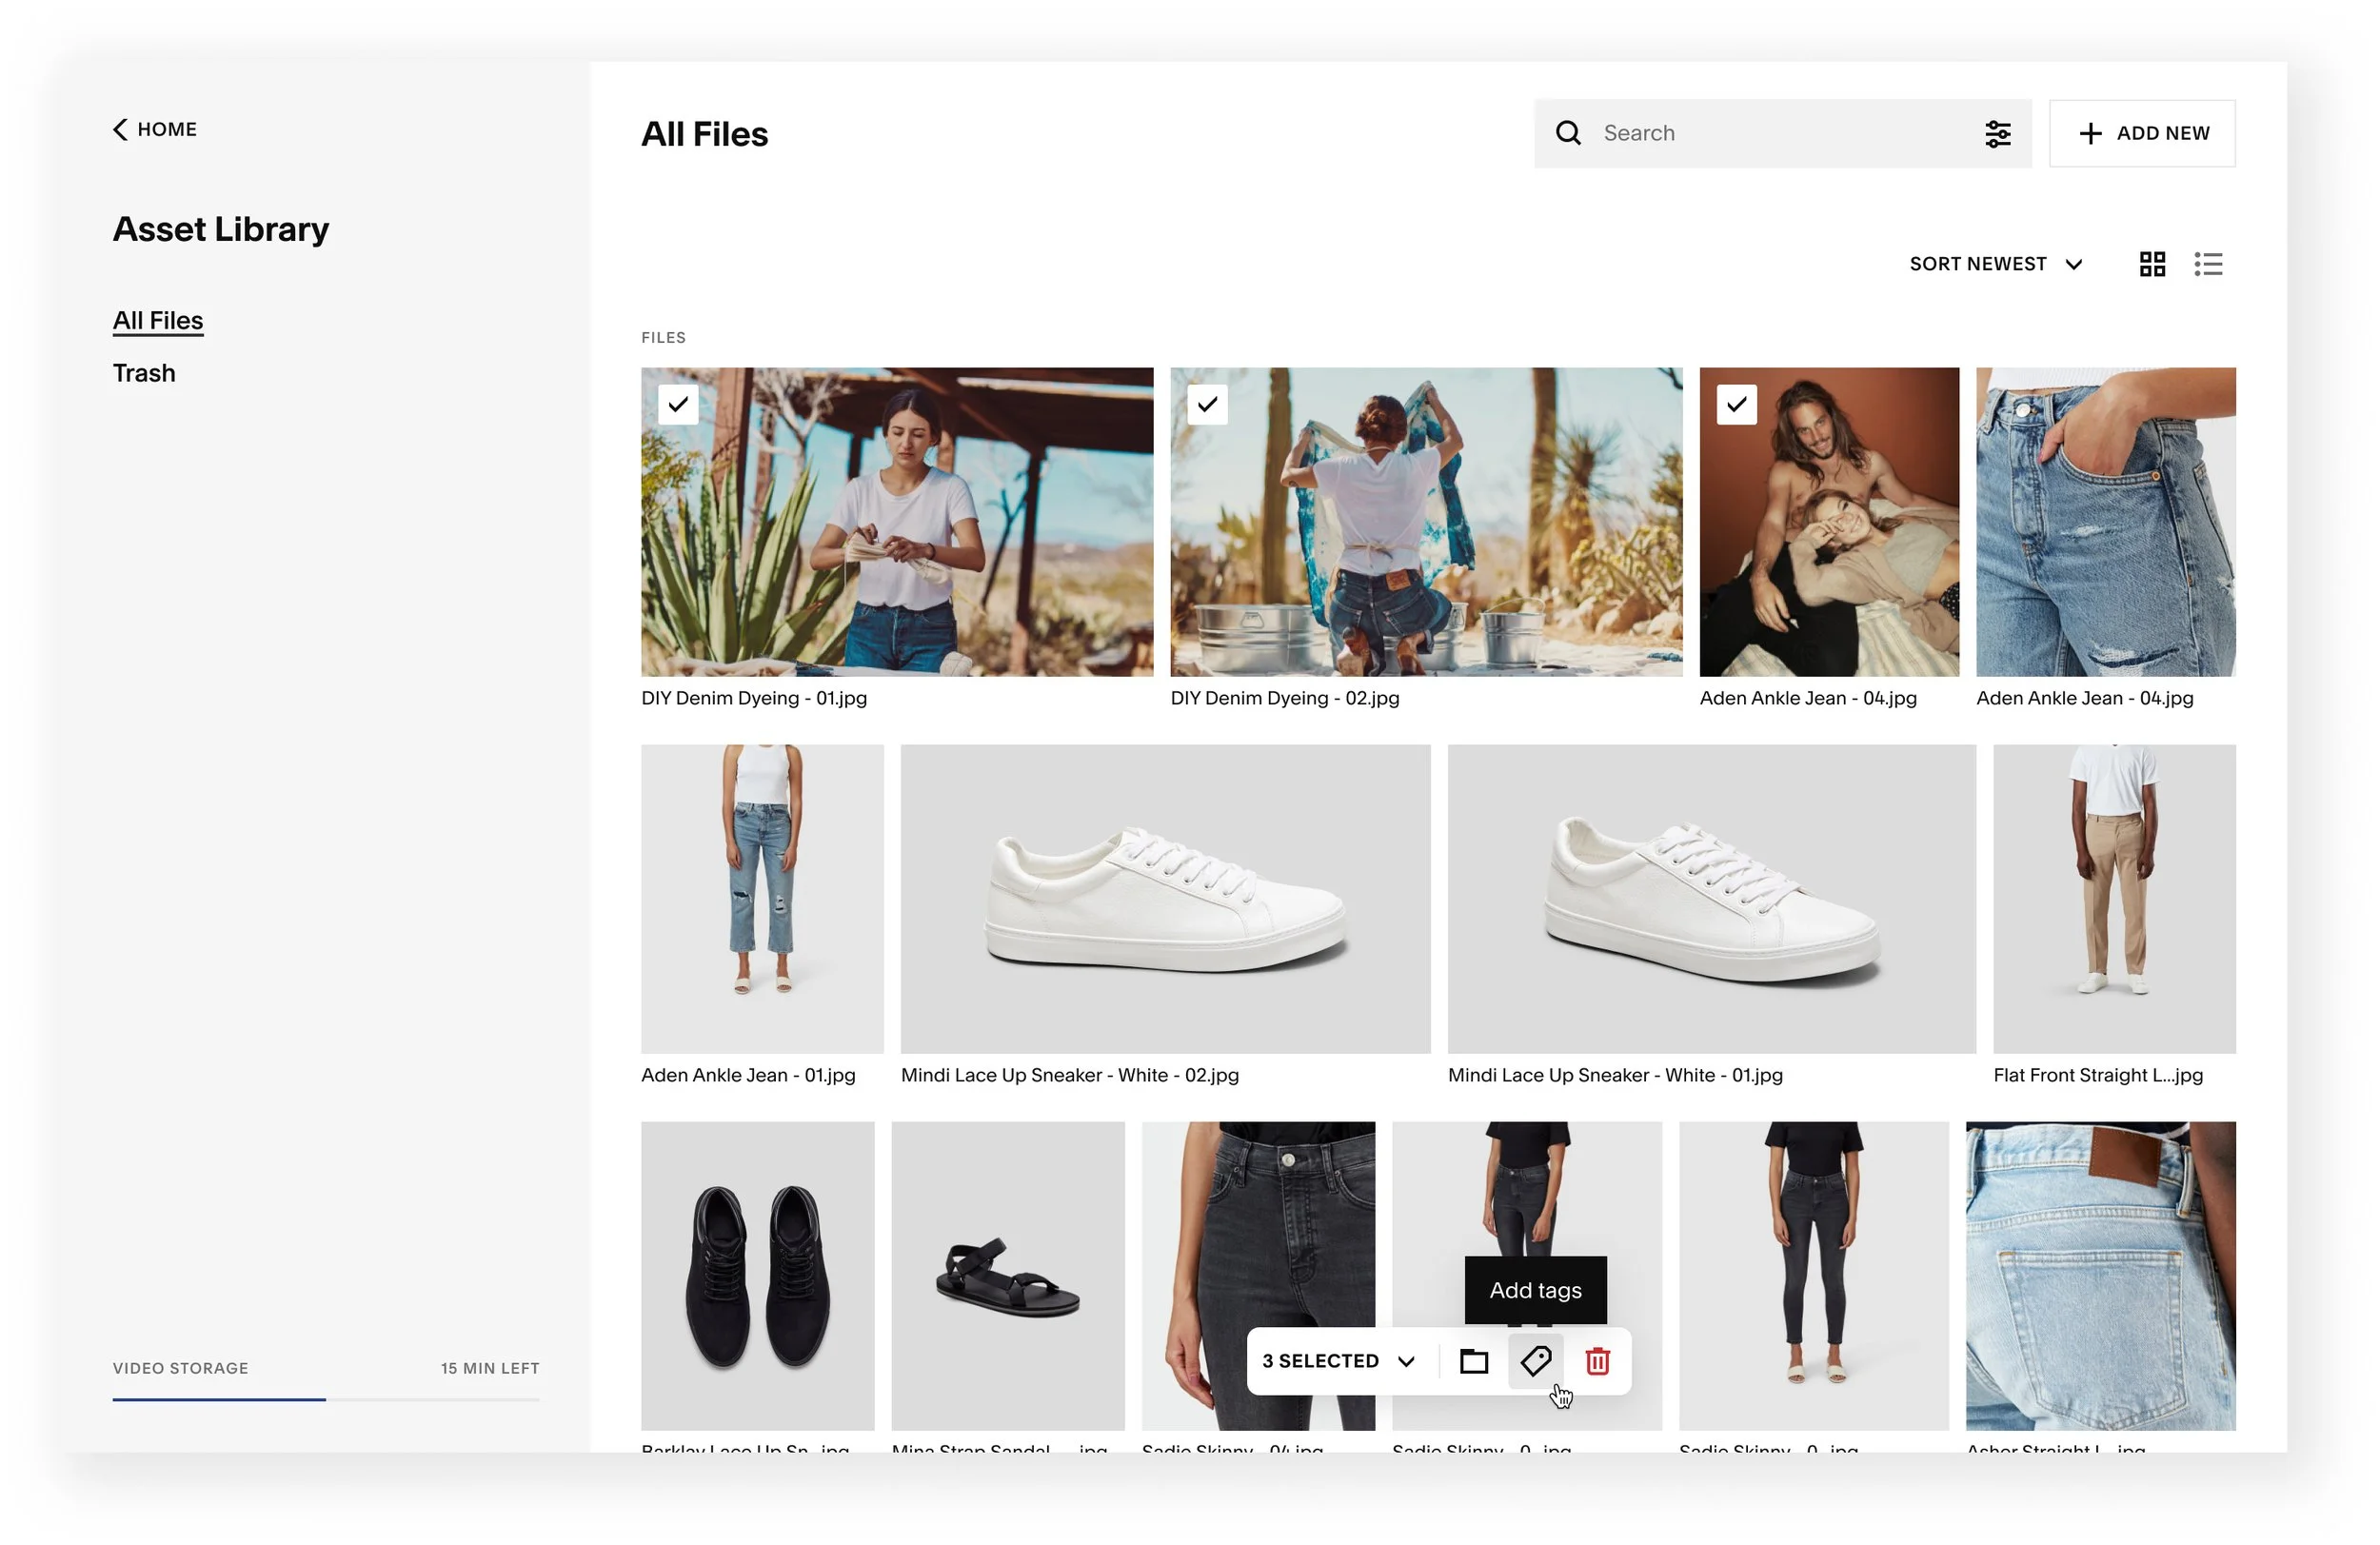The height and width of the screenshot is (1545, 2380).
Task: Open the All Files navigation item
Action: click(x=158, y=320)
